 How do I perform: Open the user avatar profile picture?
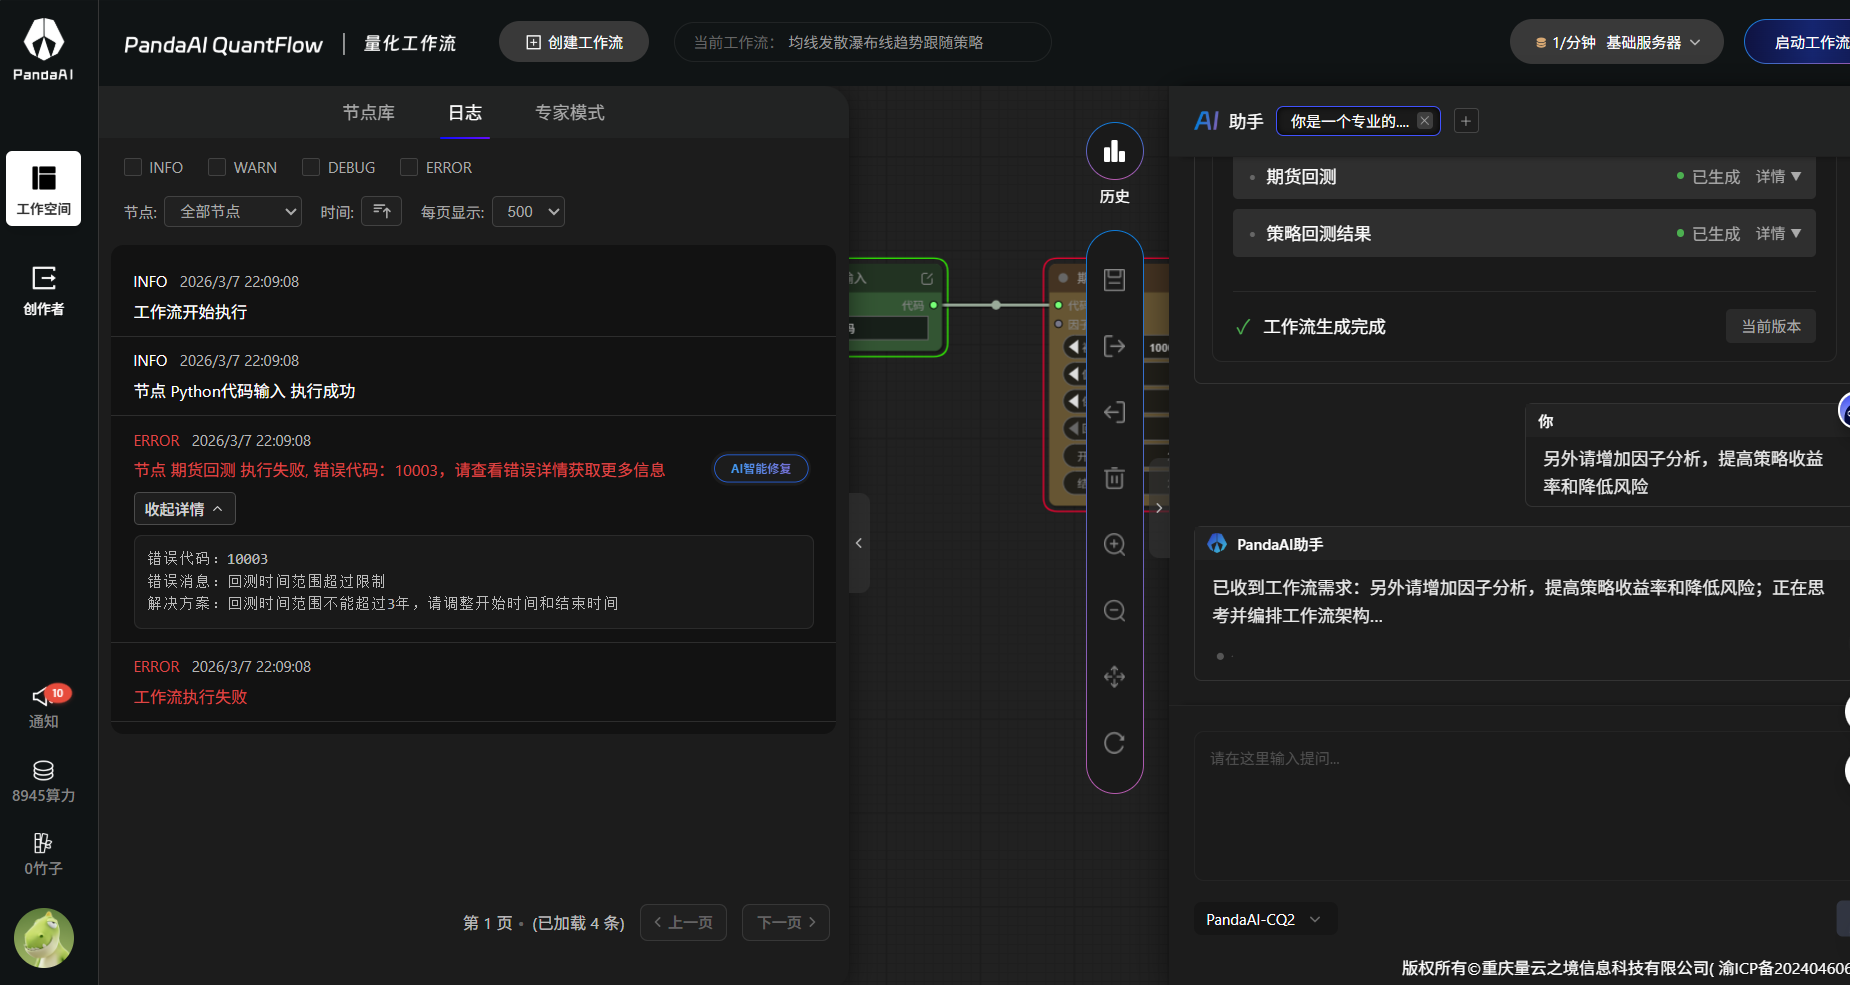43,938
